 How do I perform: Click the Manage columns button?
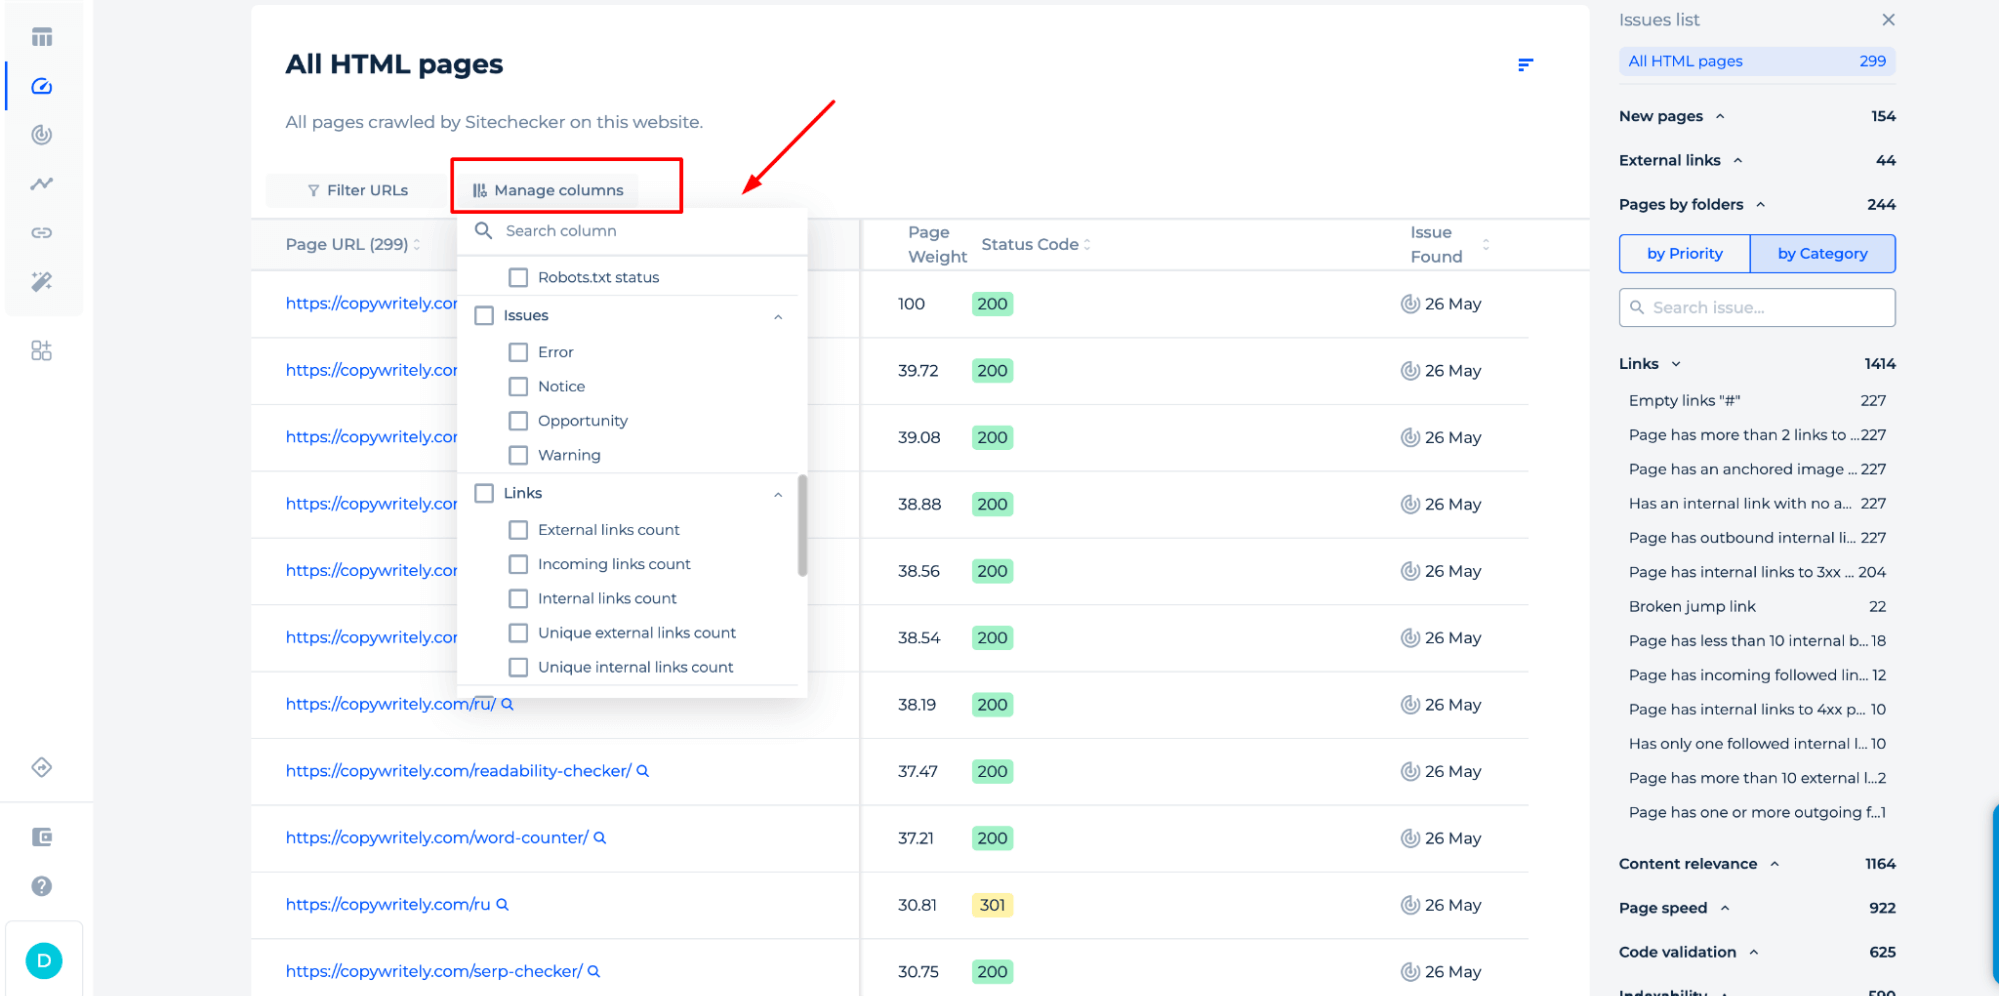[x=549, y=190]
